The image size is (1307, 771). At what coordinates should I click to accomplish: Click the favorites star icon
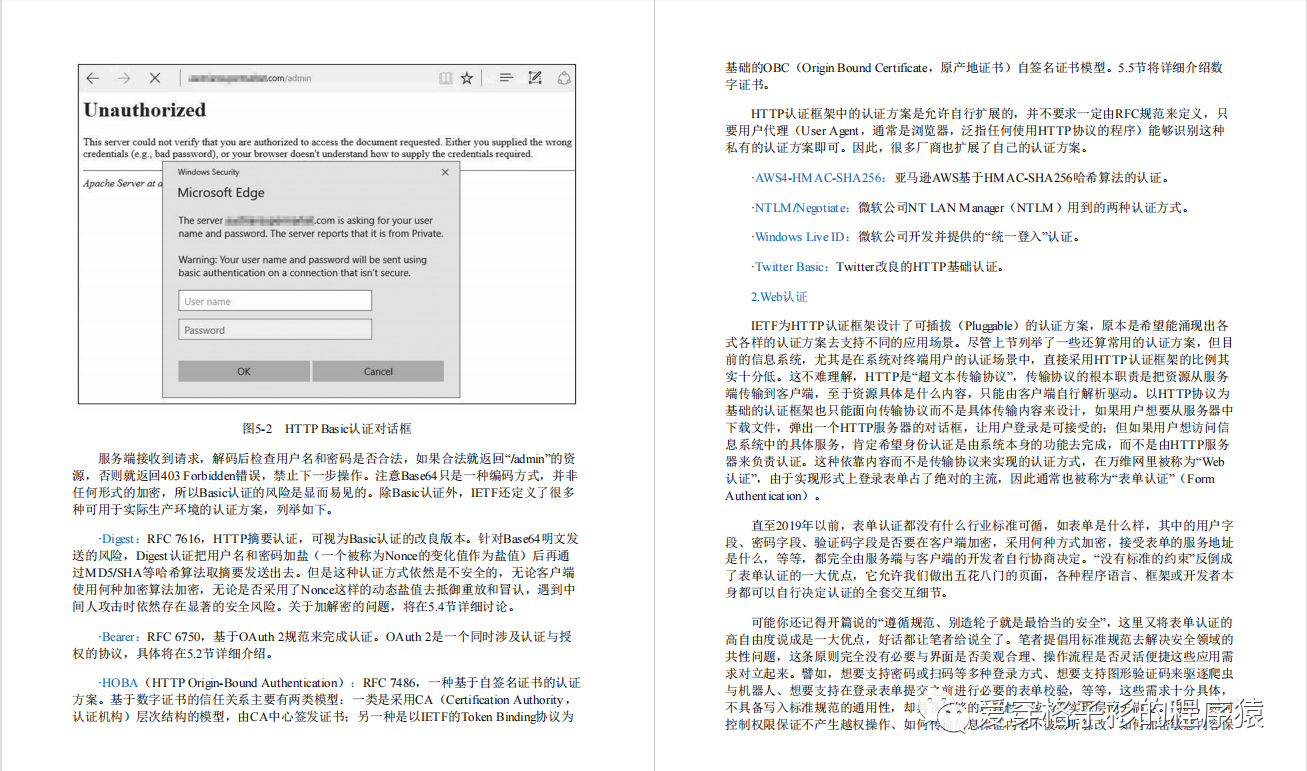[466, 78]
